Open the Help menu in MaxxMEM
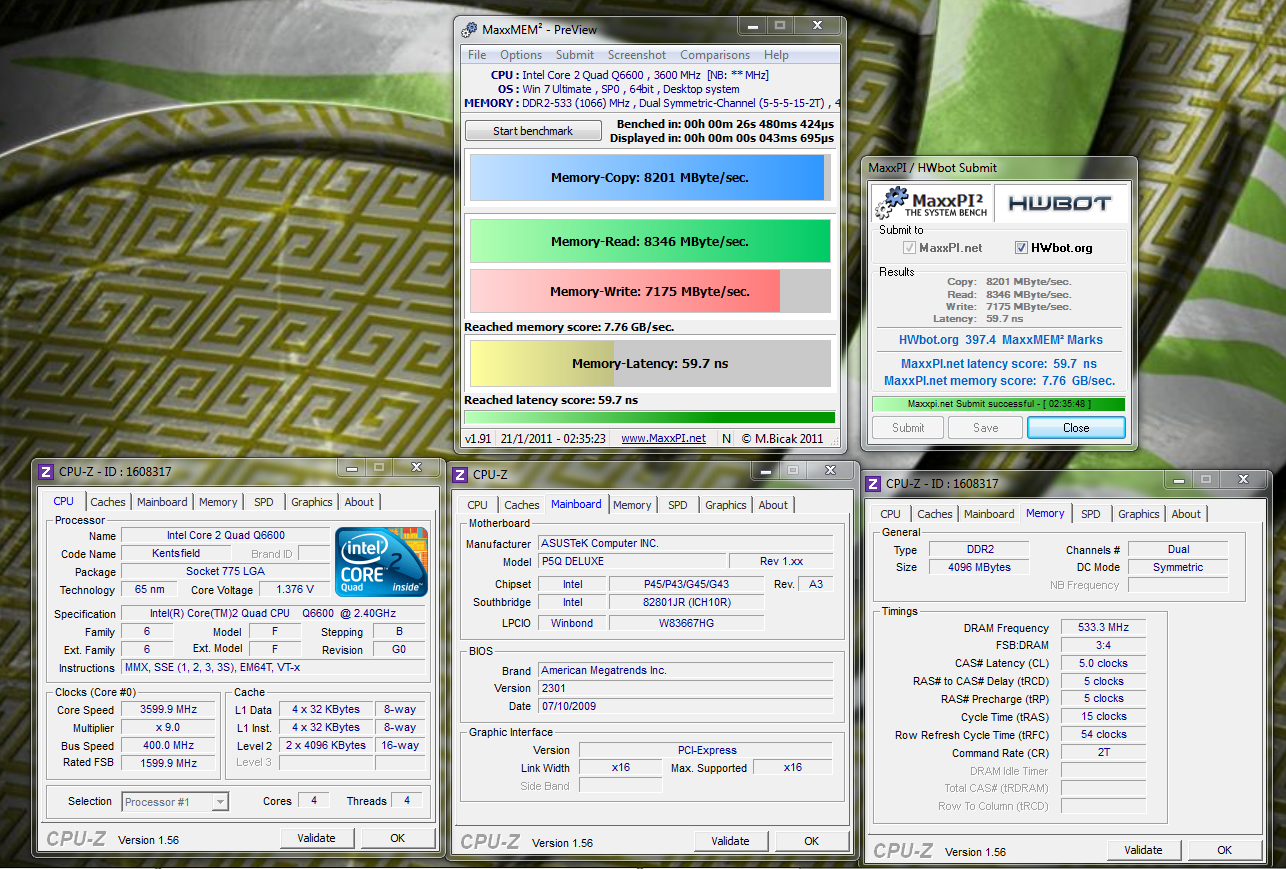This screenshot has height=869, width=1286. click(776, 55)
